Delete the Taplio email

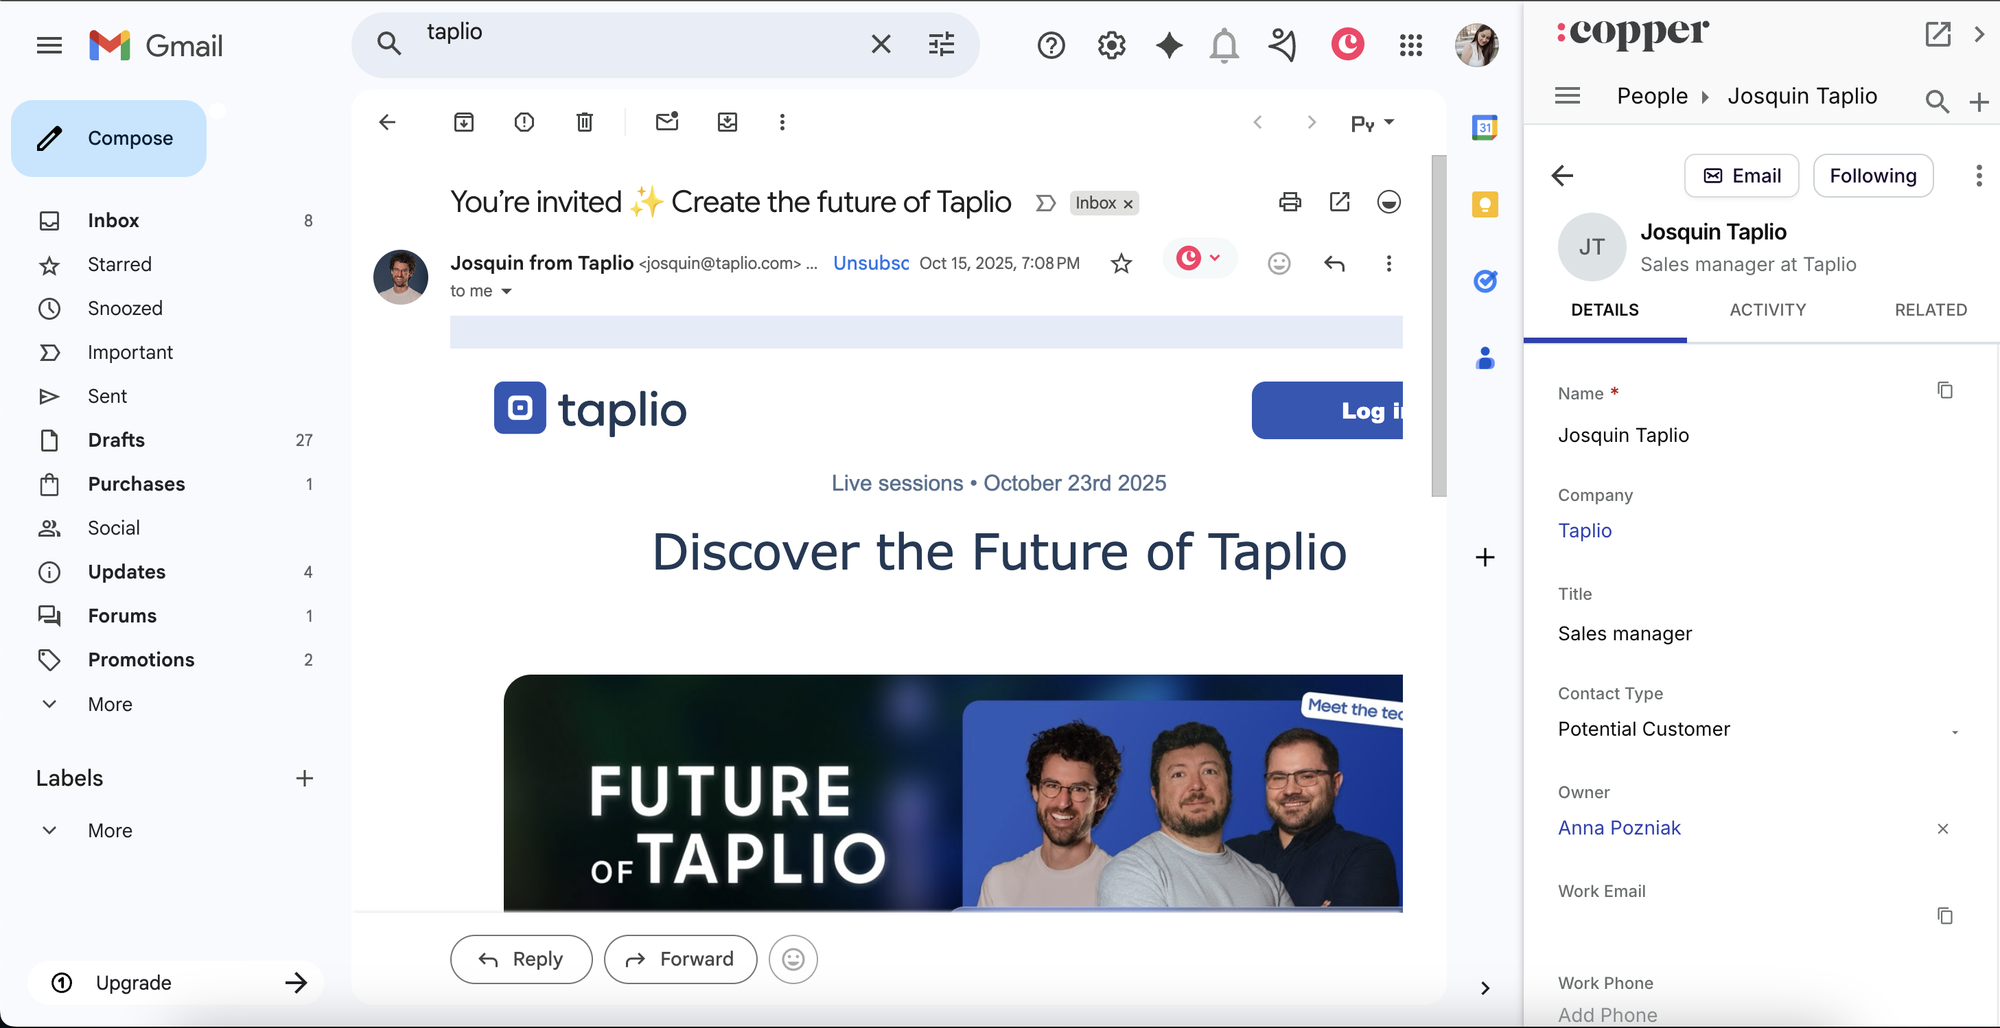585,121
